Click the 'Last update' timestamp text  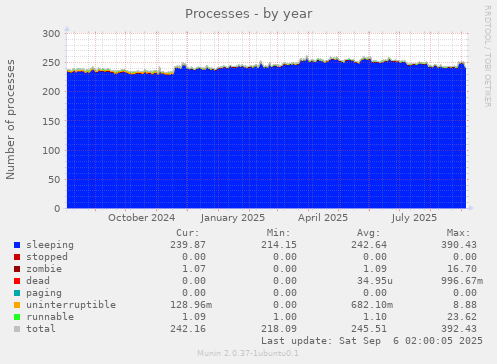coord(372,341)
